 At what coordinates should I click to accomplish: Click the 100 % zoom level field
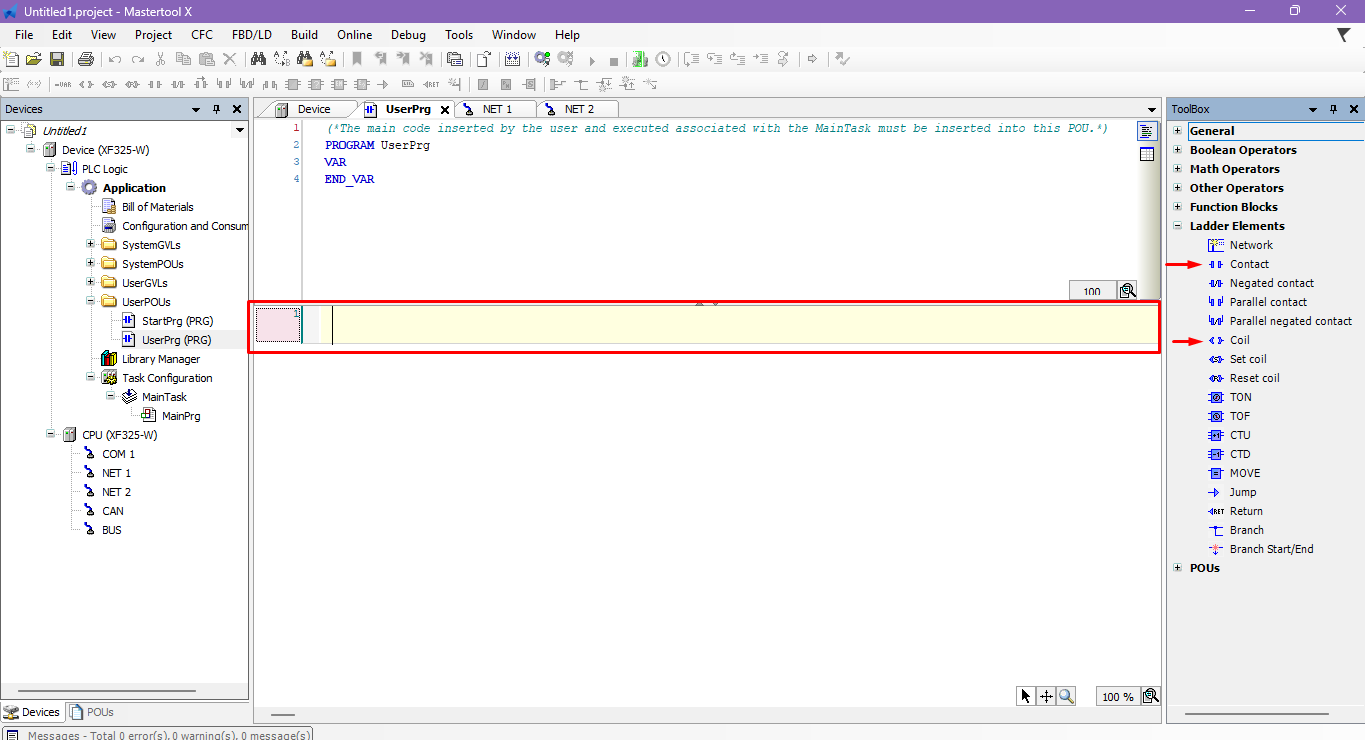coord(1117,697)
